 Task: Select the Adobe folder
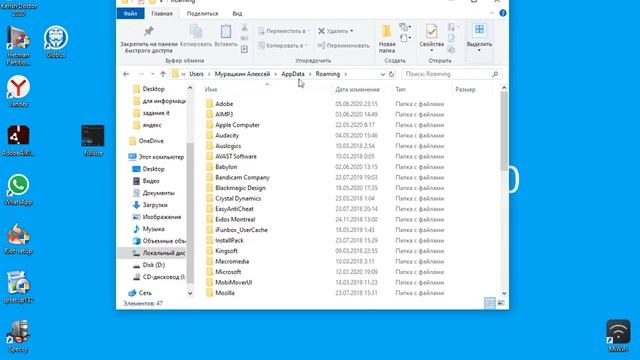click(224, 104)
